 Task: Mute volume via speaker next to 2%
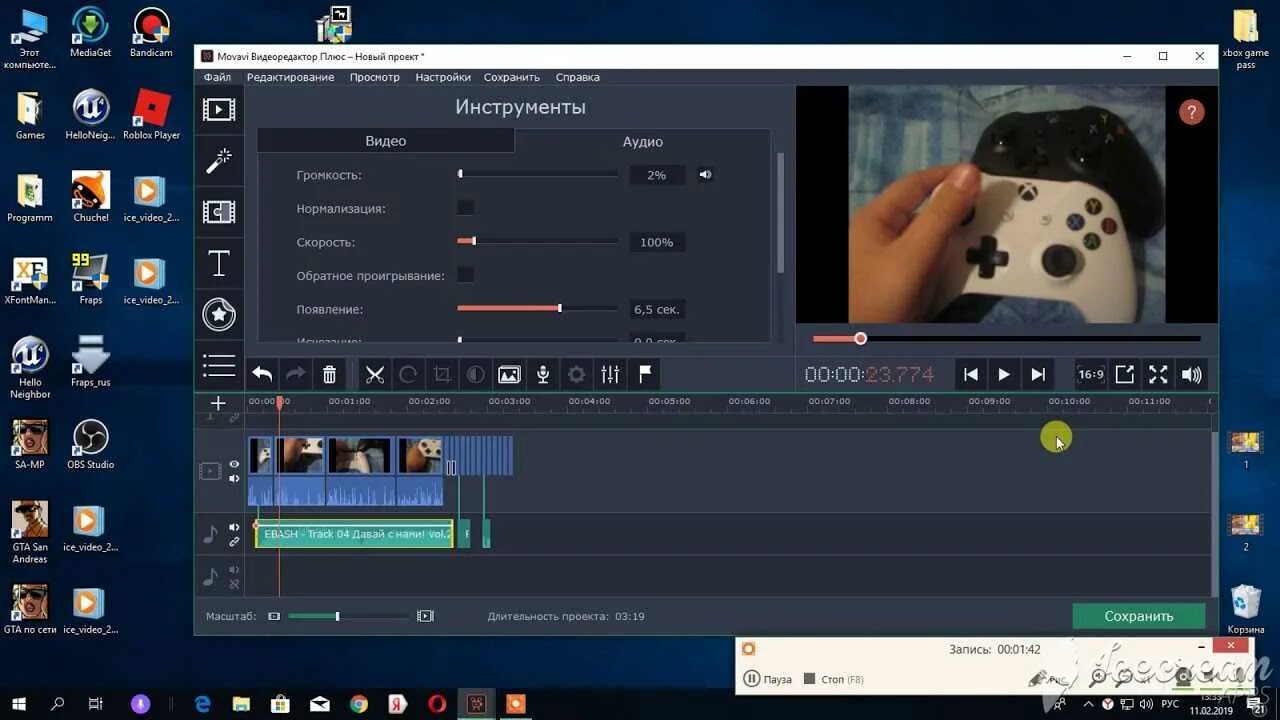pos(706,175)
